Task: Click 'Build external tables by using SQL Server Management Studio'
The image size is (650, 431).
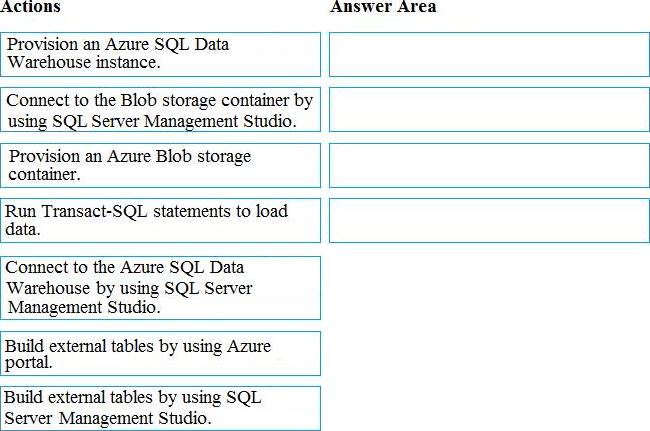Action: 161,408
